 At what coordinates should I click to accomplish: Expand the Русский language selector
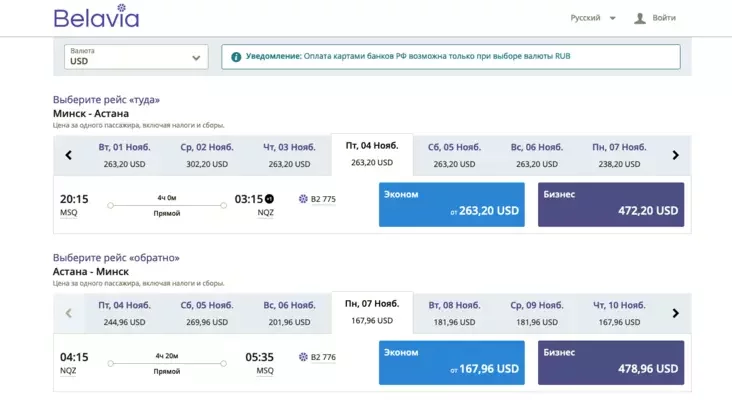point(593,18)
